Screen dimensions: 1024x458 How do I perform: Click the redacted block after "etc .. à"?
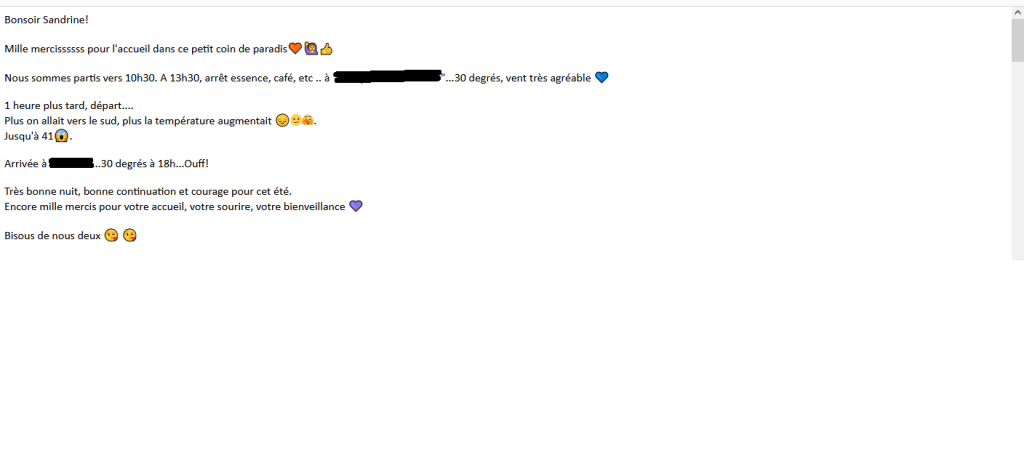coord(388,76)
